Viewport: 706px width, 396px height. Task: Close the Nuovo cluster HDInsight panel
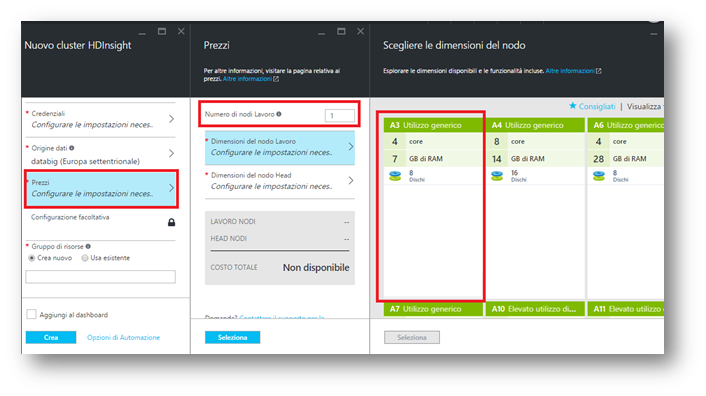(x=181, y=32)
